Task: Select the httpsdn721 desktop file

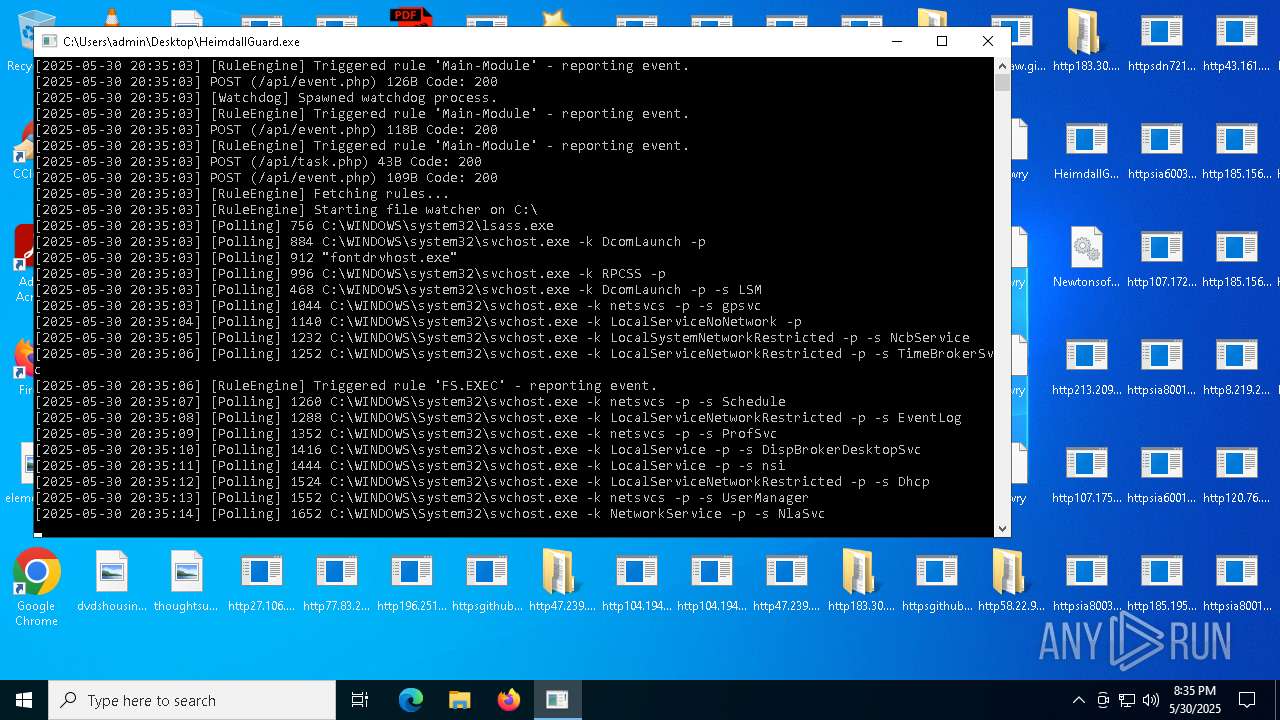Action: click(x=1161, y=40)
